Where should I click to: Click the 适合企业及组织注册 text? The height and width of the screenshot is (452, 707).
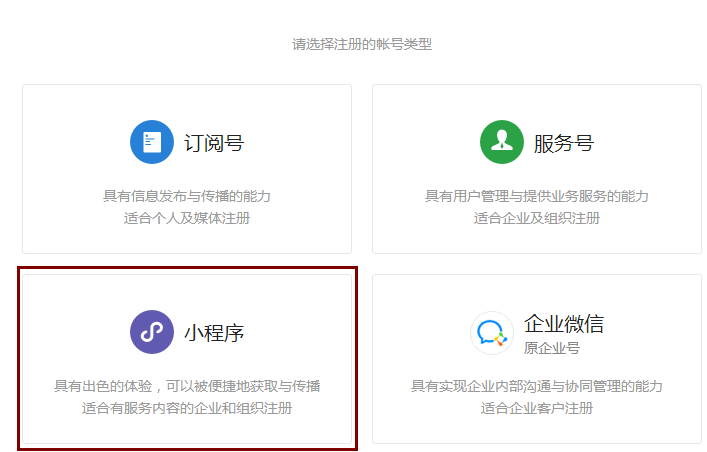pos(537,218)
